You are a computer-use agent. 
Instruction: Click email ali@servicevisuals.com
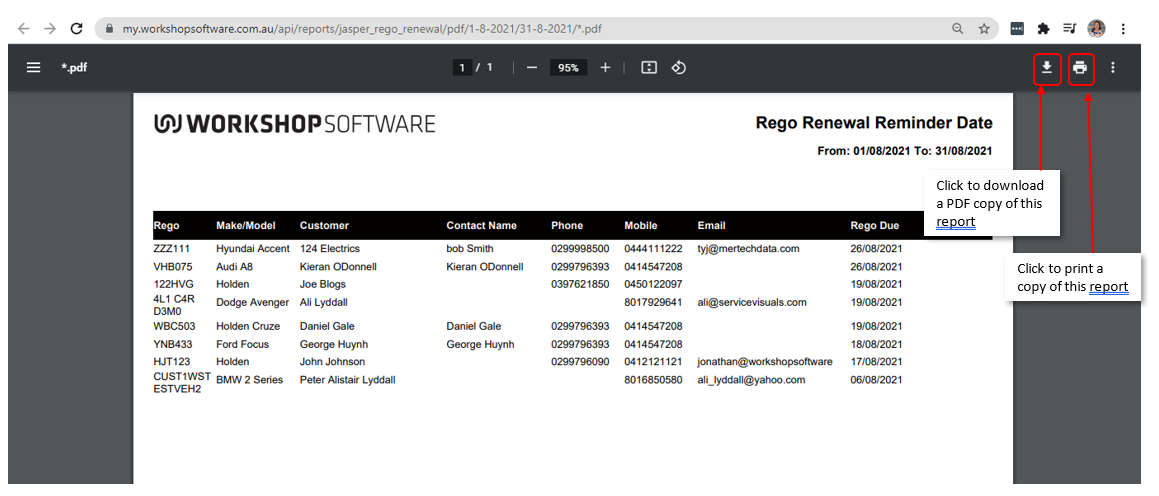point(752,302)
